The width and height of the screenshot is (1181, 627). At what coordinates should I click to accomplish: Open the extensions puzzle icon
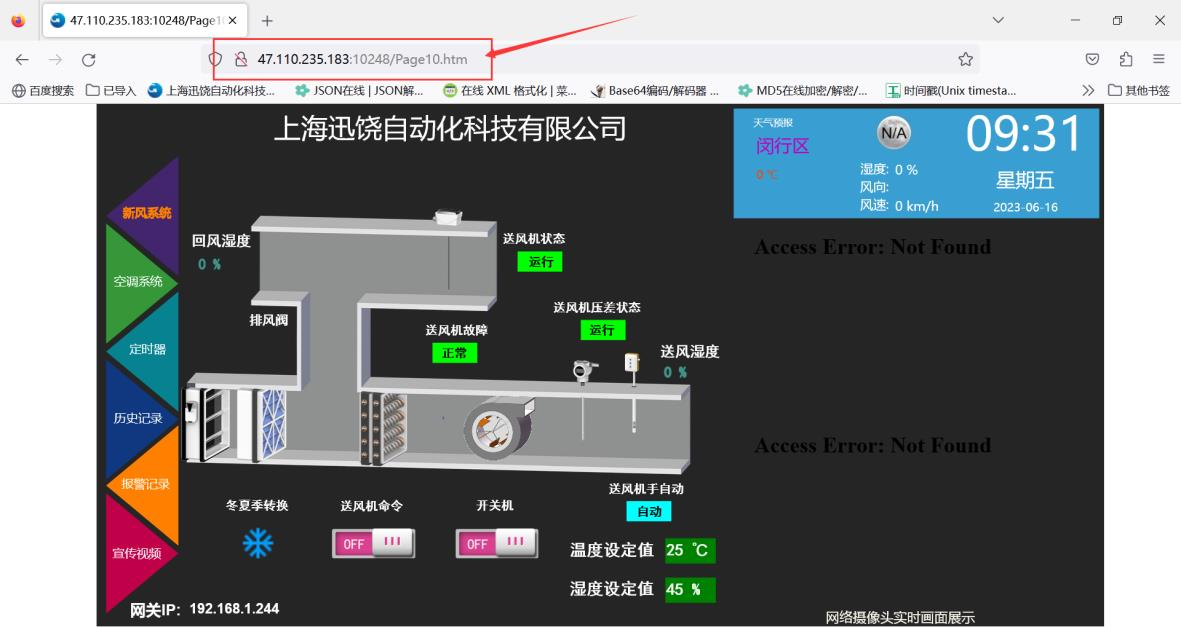pos(1126,59)
